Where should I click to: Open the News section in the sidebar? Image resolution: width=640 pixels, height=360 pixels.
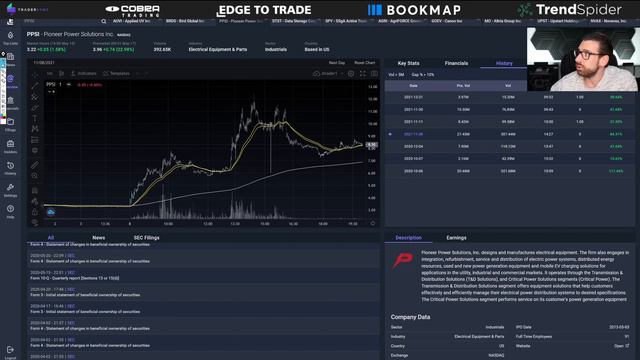click(11, 59)
